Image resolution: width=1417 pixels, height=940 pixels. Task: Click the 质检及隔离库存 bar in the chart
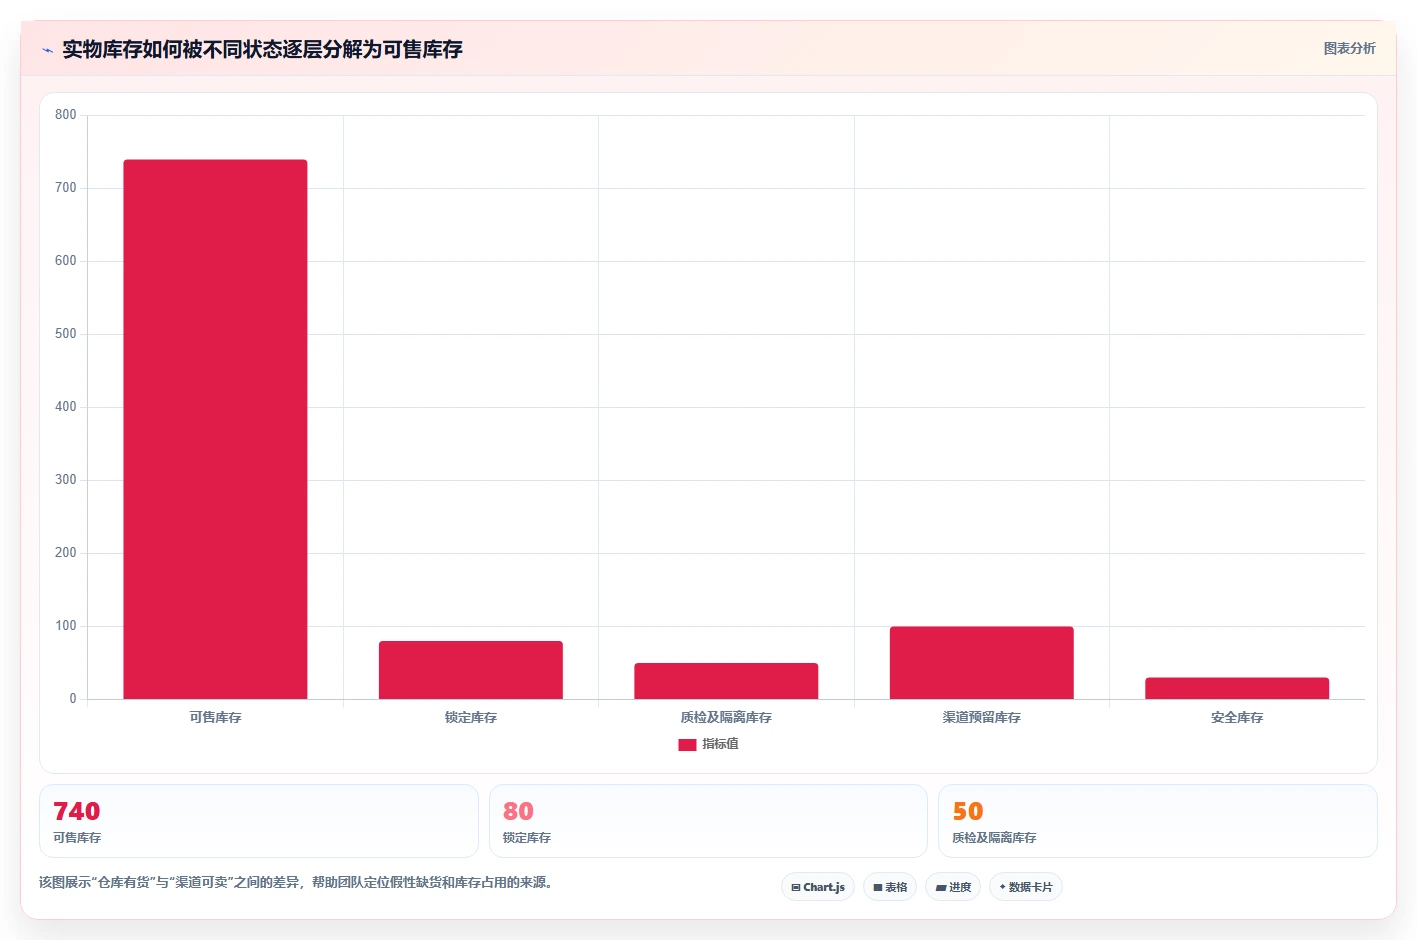click(726, 681)
